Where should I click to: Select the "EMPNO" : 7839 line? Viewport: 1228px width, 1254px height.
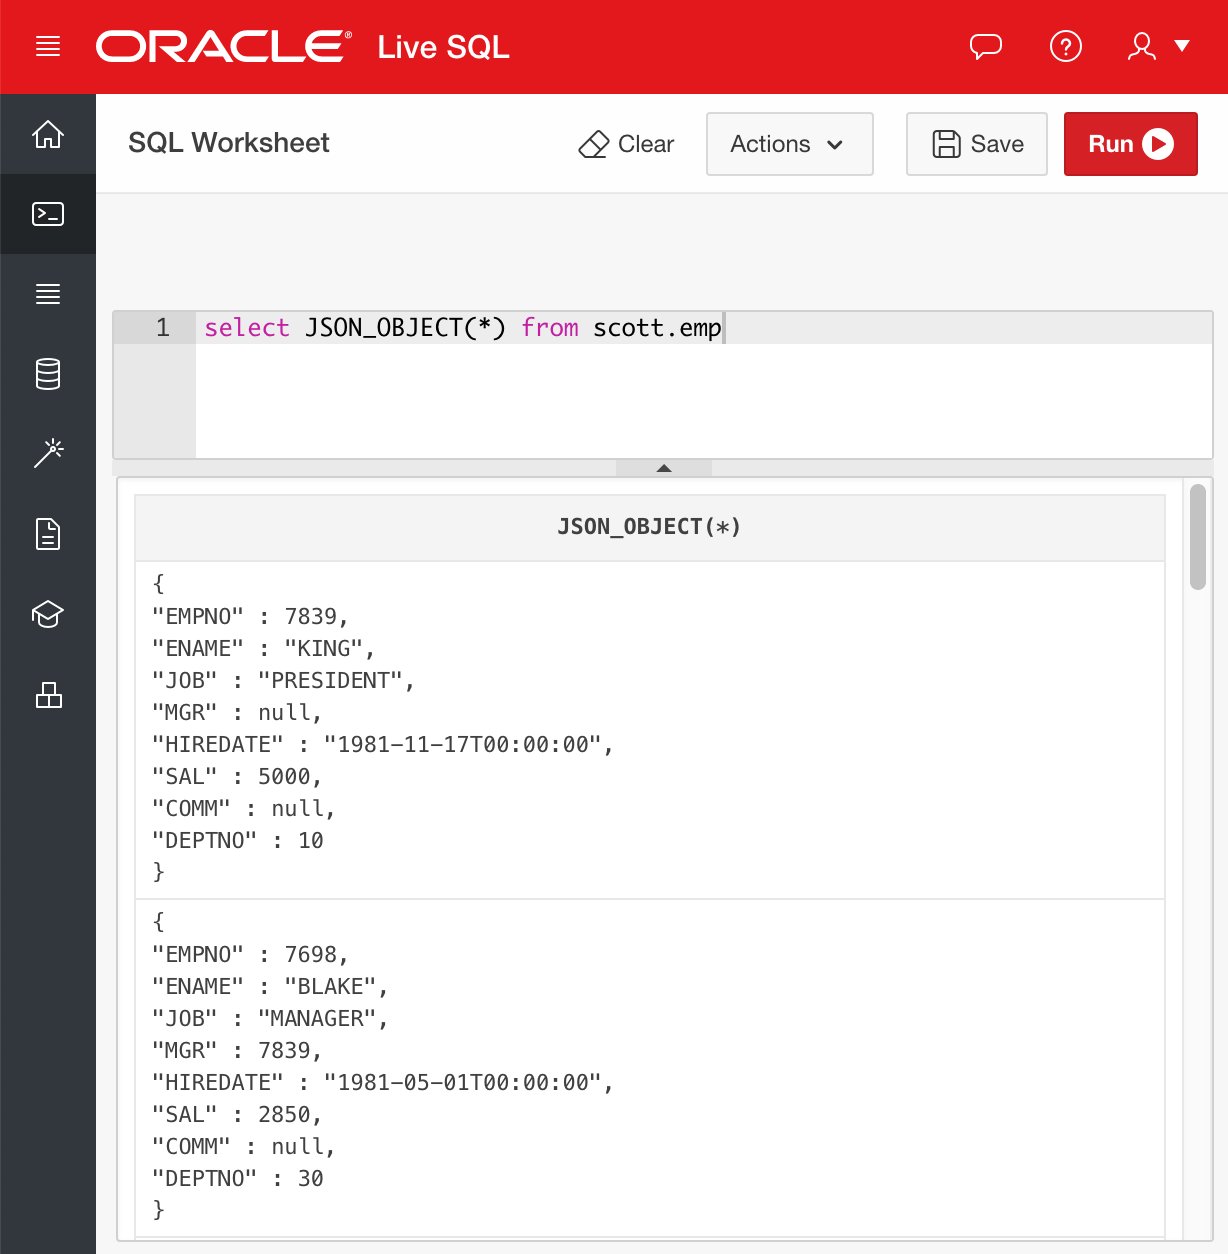pyautogui.click(x=250, y=617)
